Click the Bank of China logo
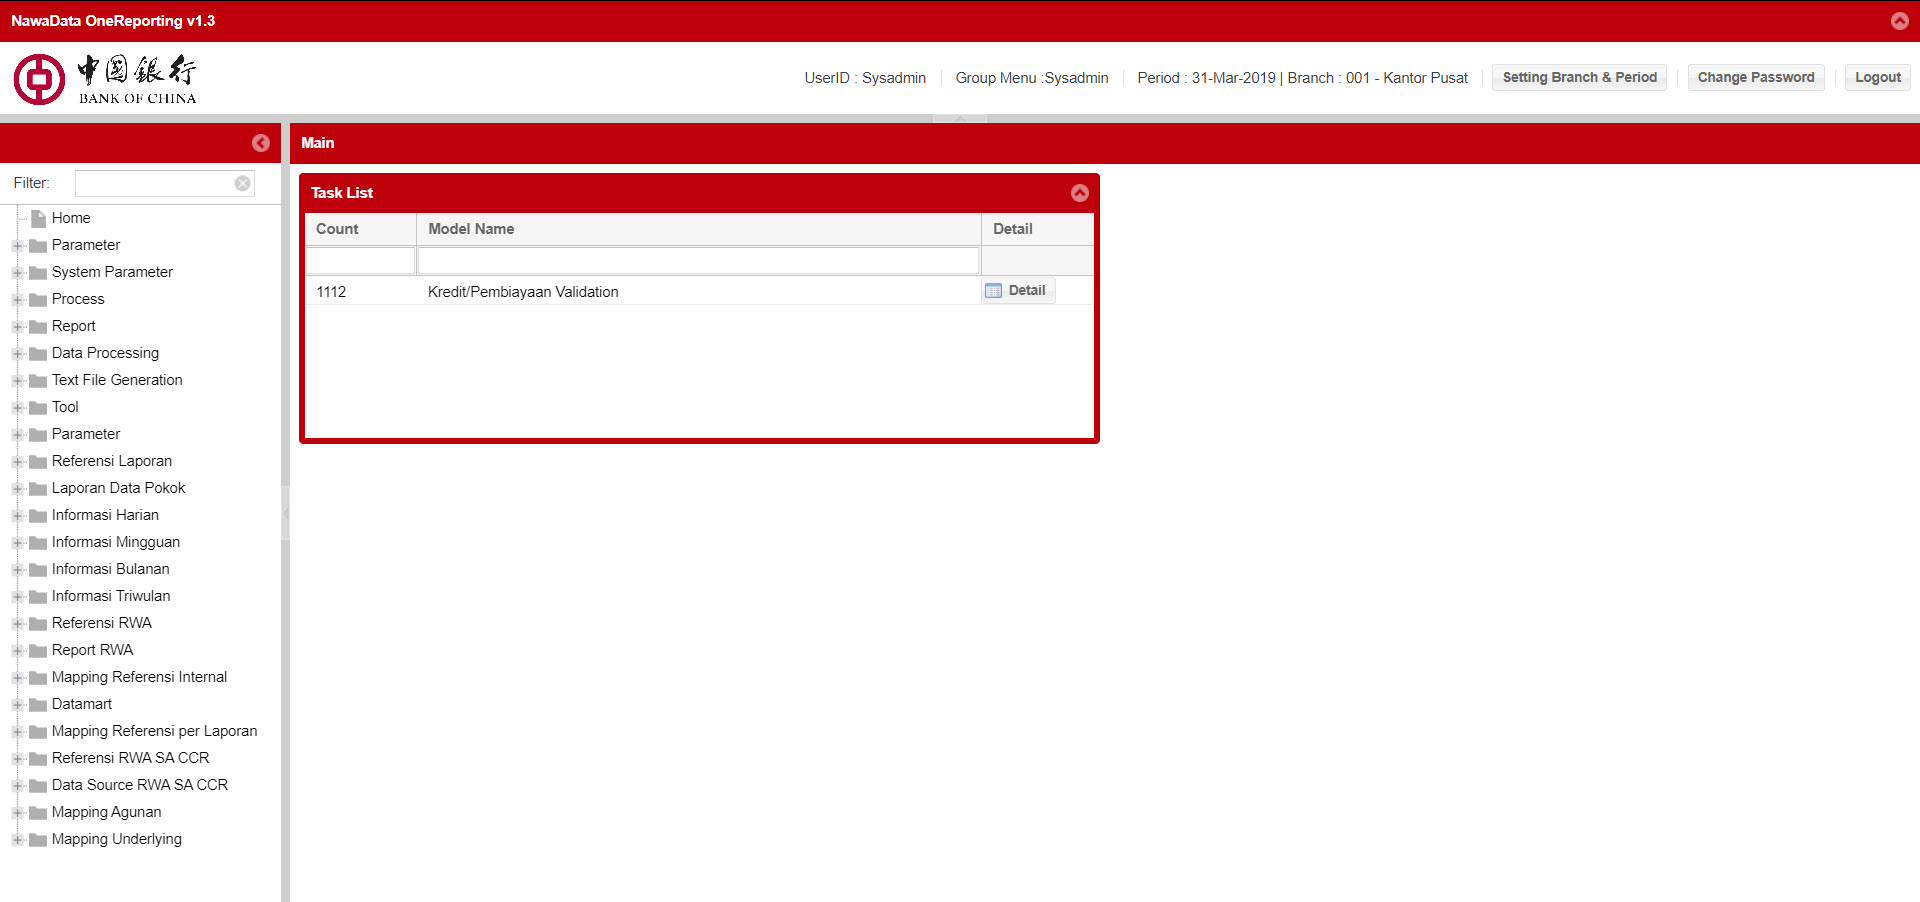This screenshot has width=1920, height=902. tap(105, 79)
